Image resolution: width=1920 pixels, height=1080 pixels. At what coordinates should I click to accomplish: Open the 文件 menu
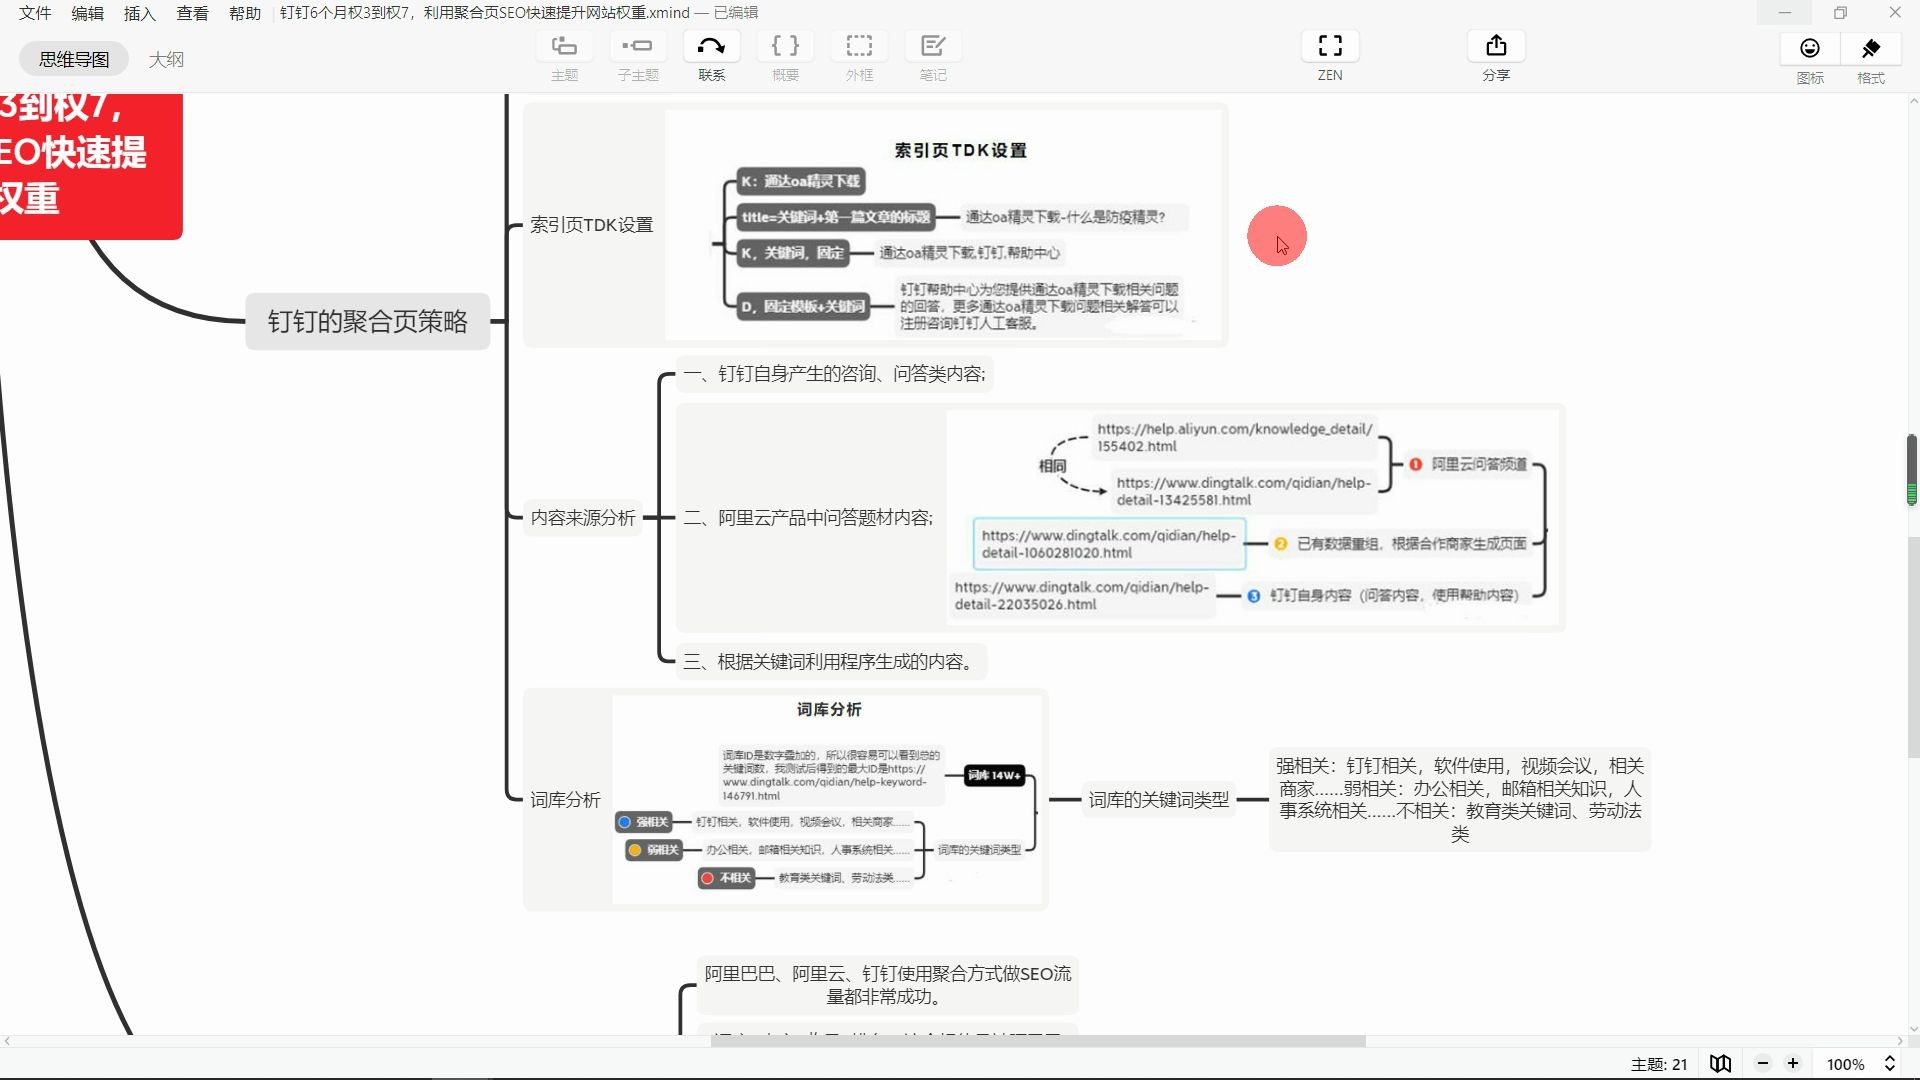point(35,13)
